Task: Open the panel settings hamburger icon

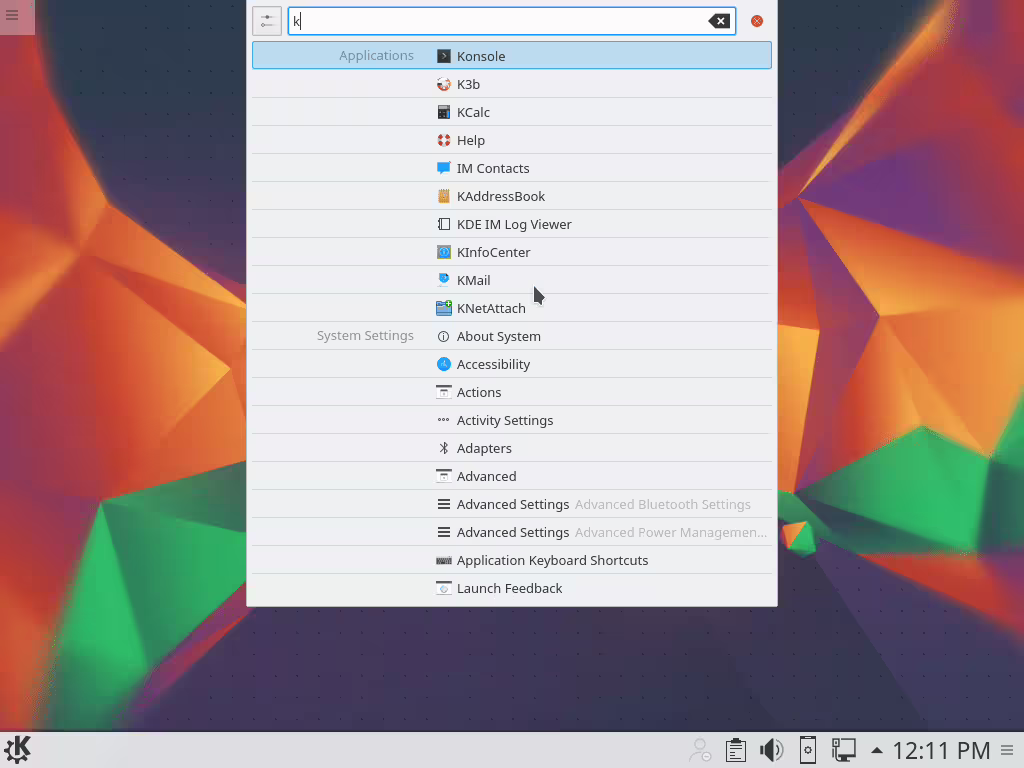Action: tap(1007, 750)
